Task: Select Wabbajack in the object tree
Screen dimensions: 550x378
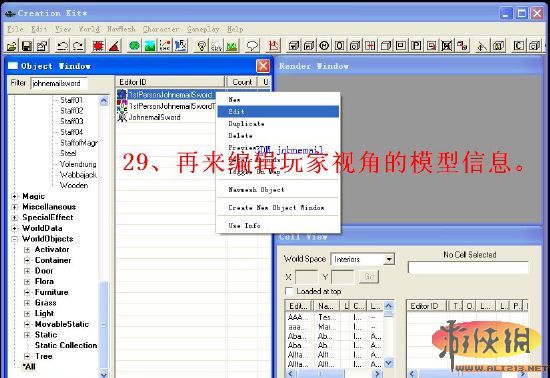Action: click(78, 175)
